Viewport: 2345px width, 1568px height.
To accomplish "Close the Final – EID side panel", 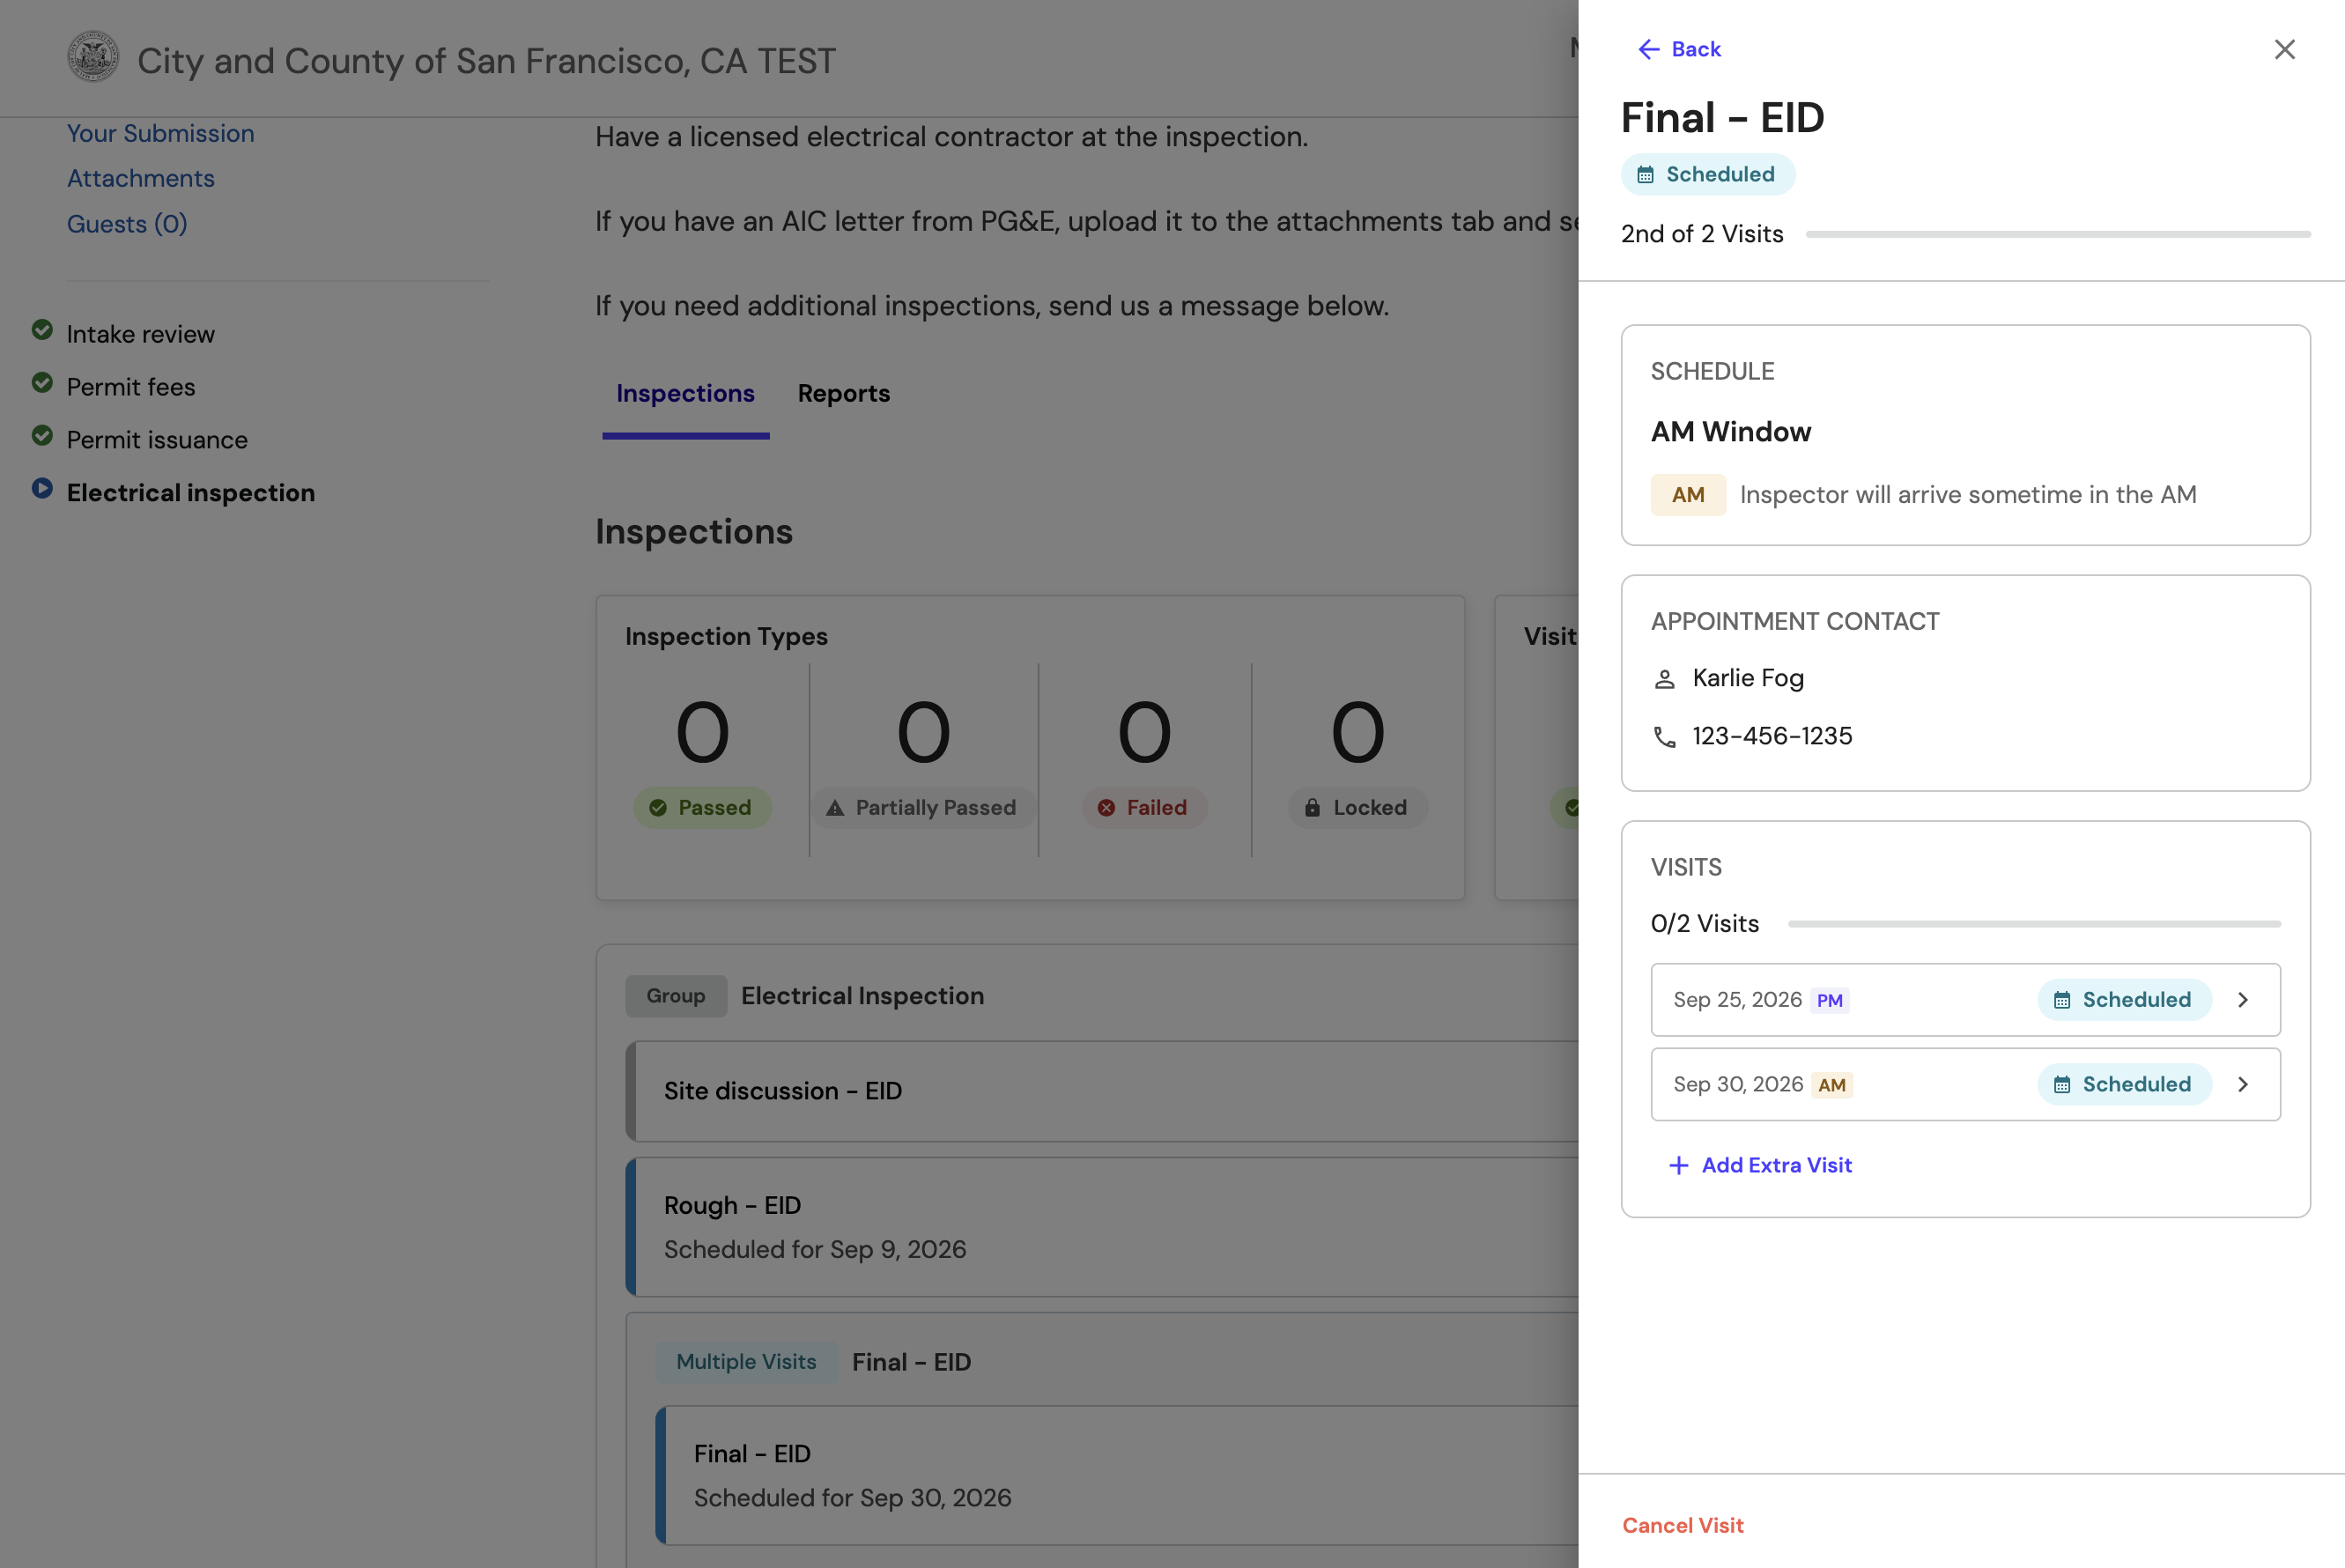I will (x=2284, y=49).
